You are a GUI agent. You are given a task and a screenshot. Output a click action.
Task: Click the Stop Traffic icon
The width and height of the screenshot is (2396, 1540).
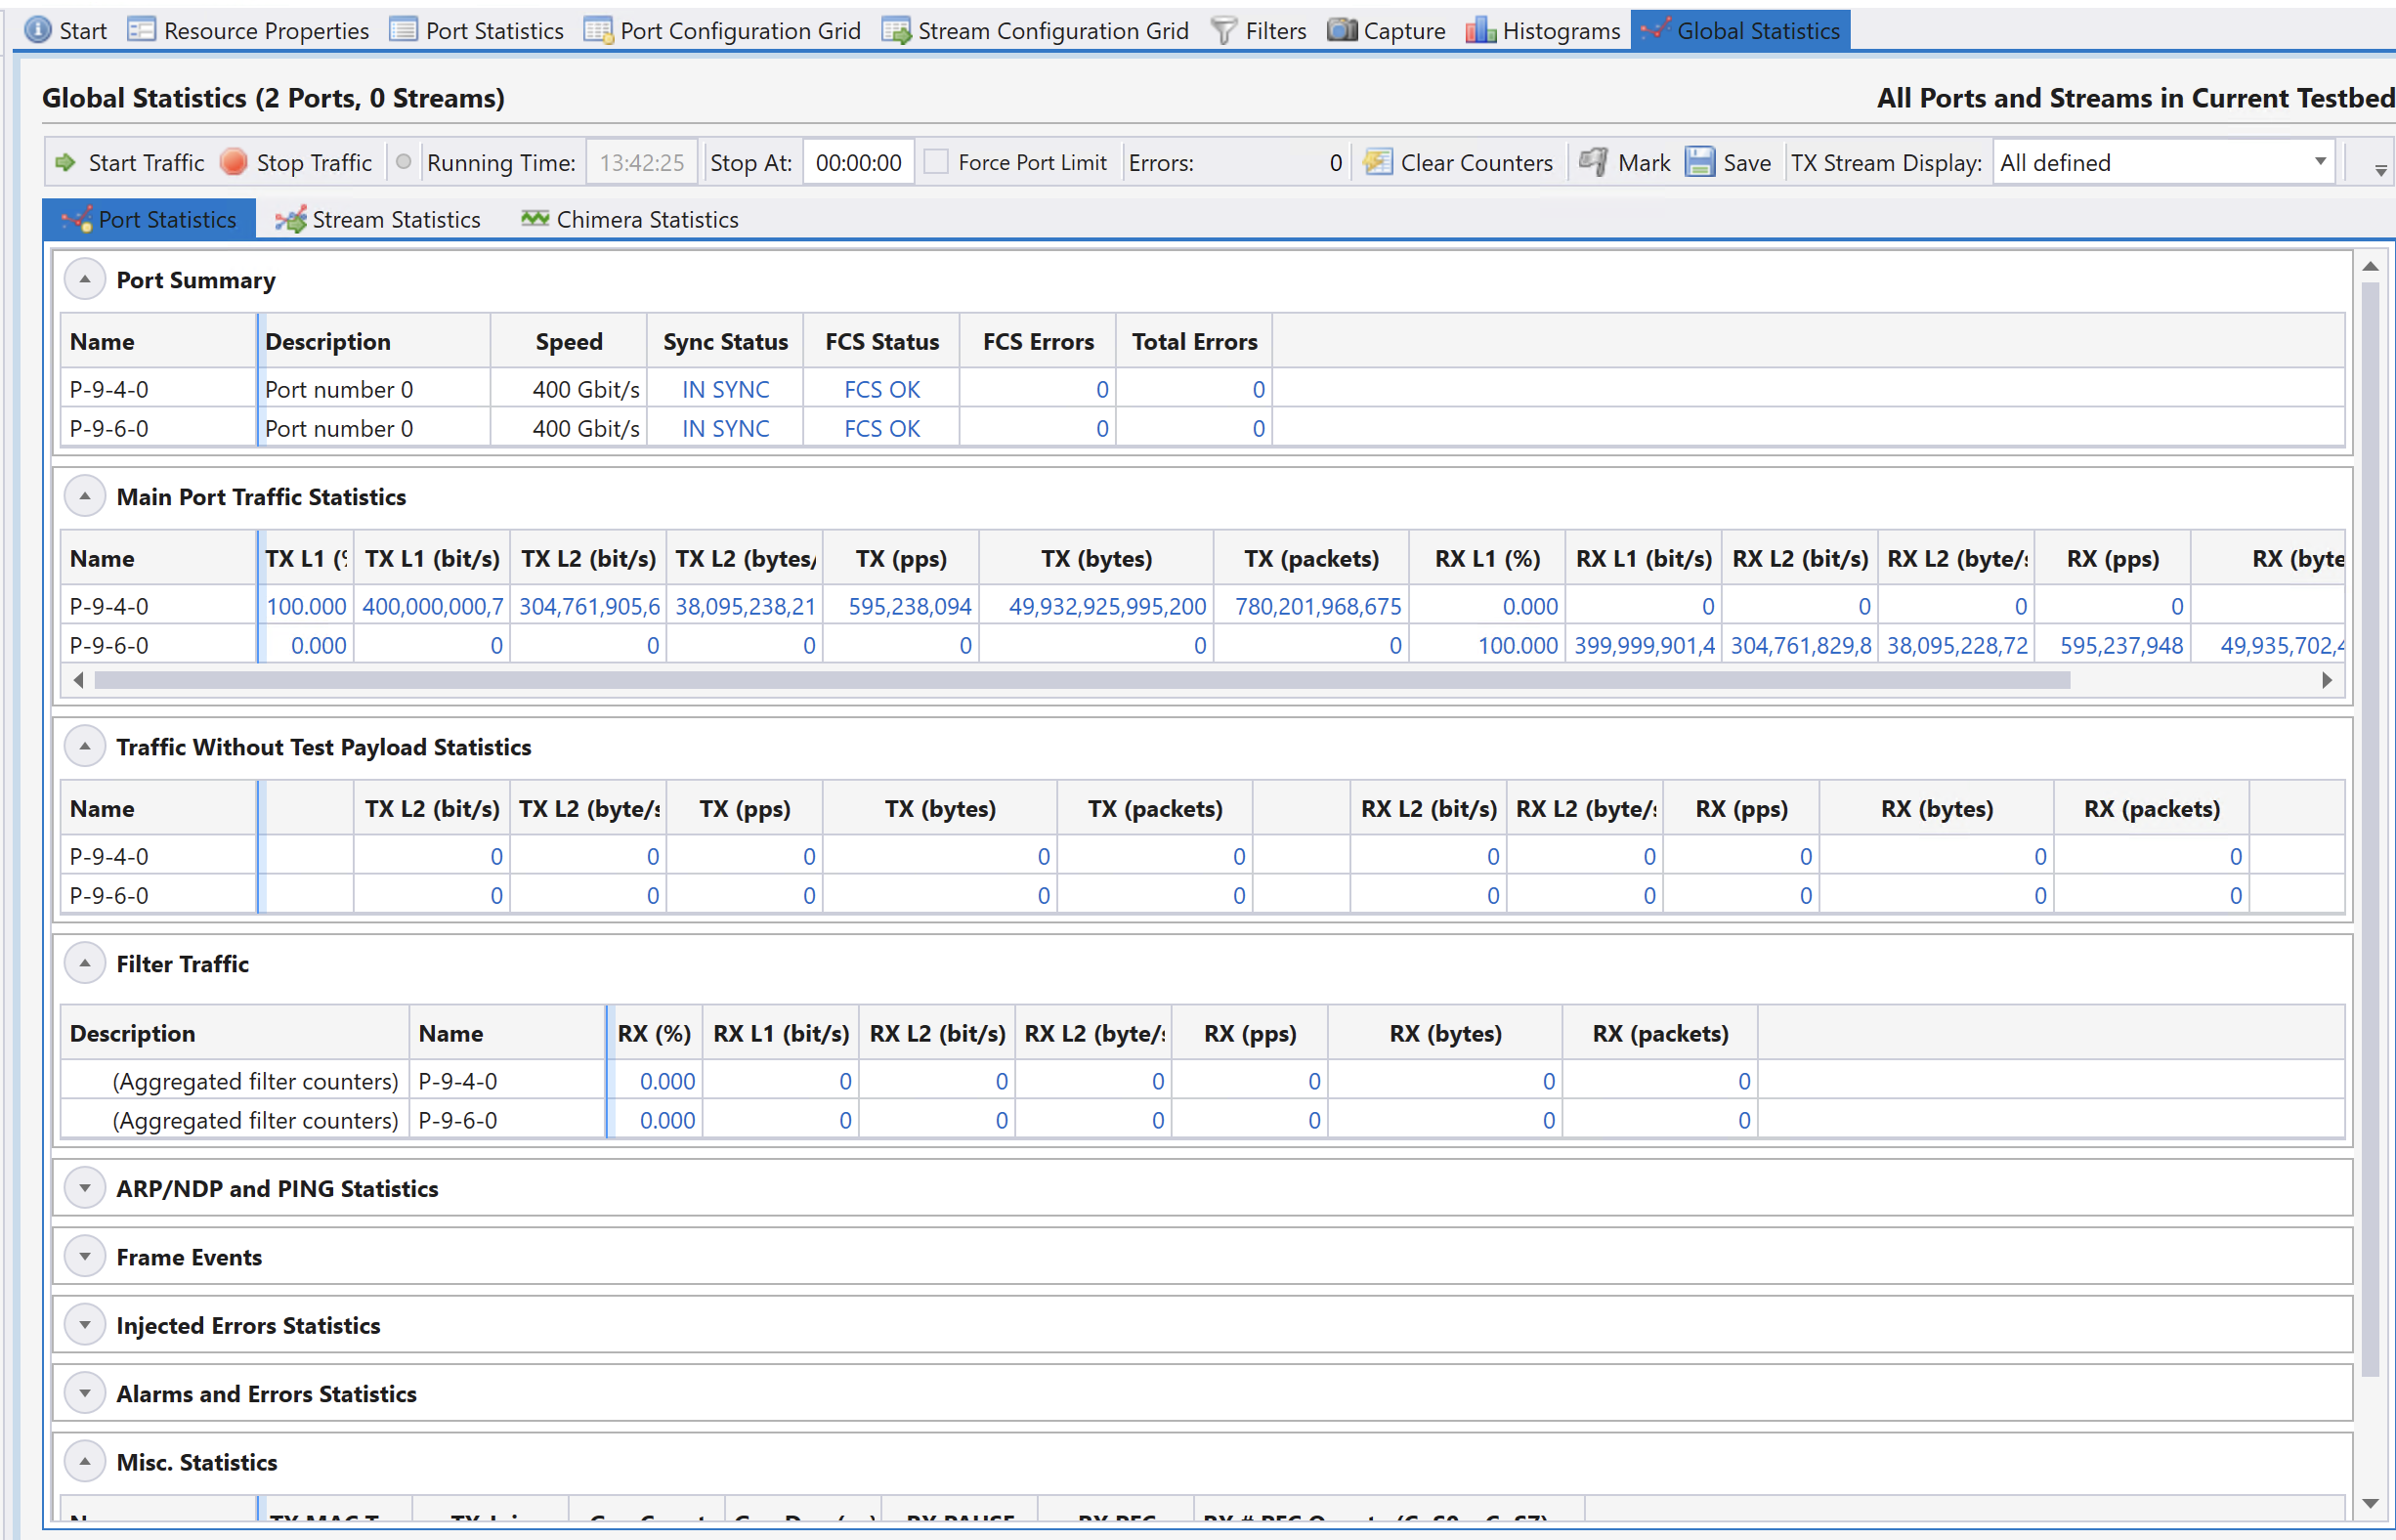point(234,162)
